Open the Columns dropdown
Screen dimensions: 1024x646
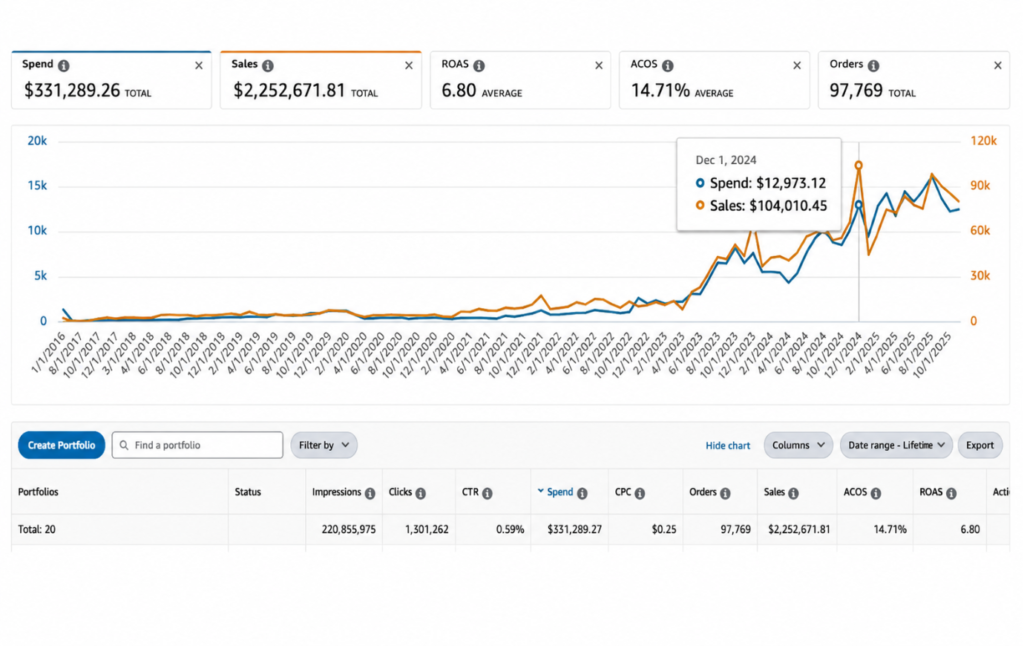798,445
